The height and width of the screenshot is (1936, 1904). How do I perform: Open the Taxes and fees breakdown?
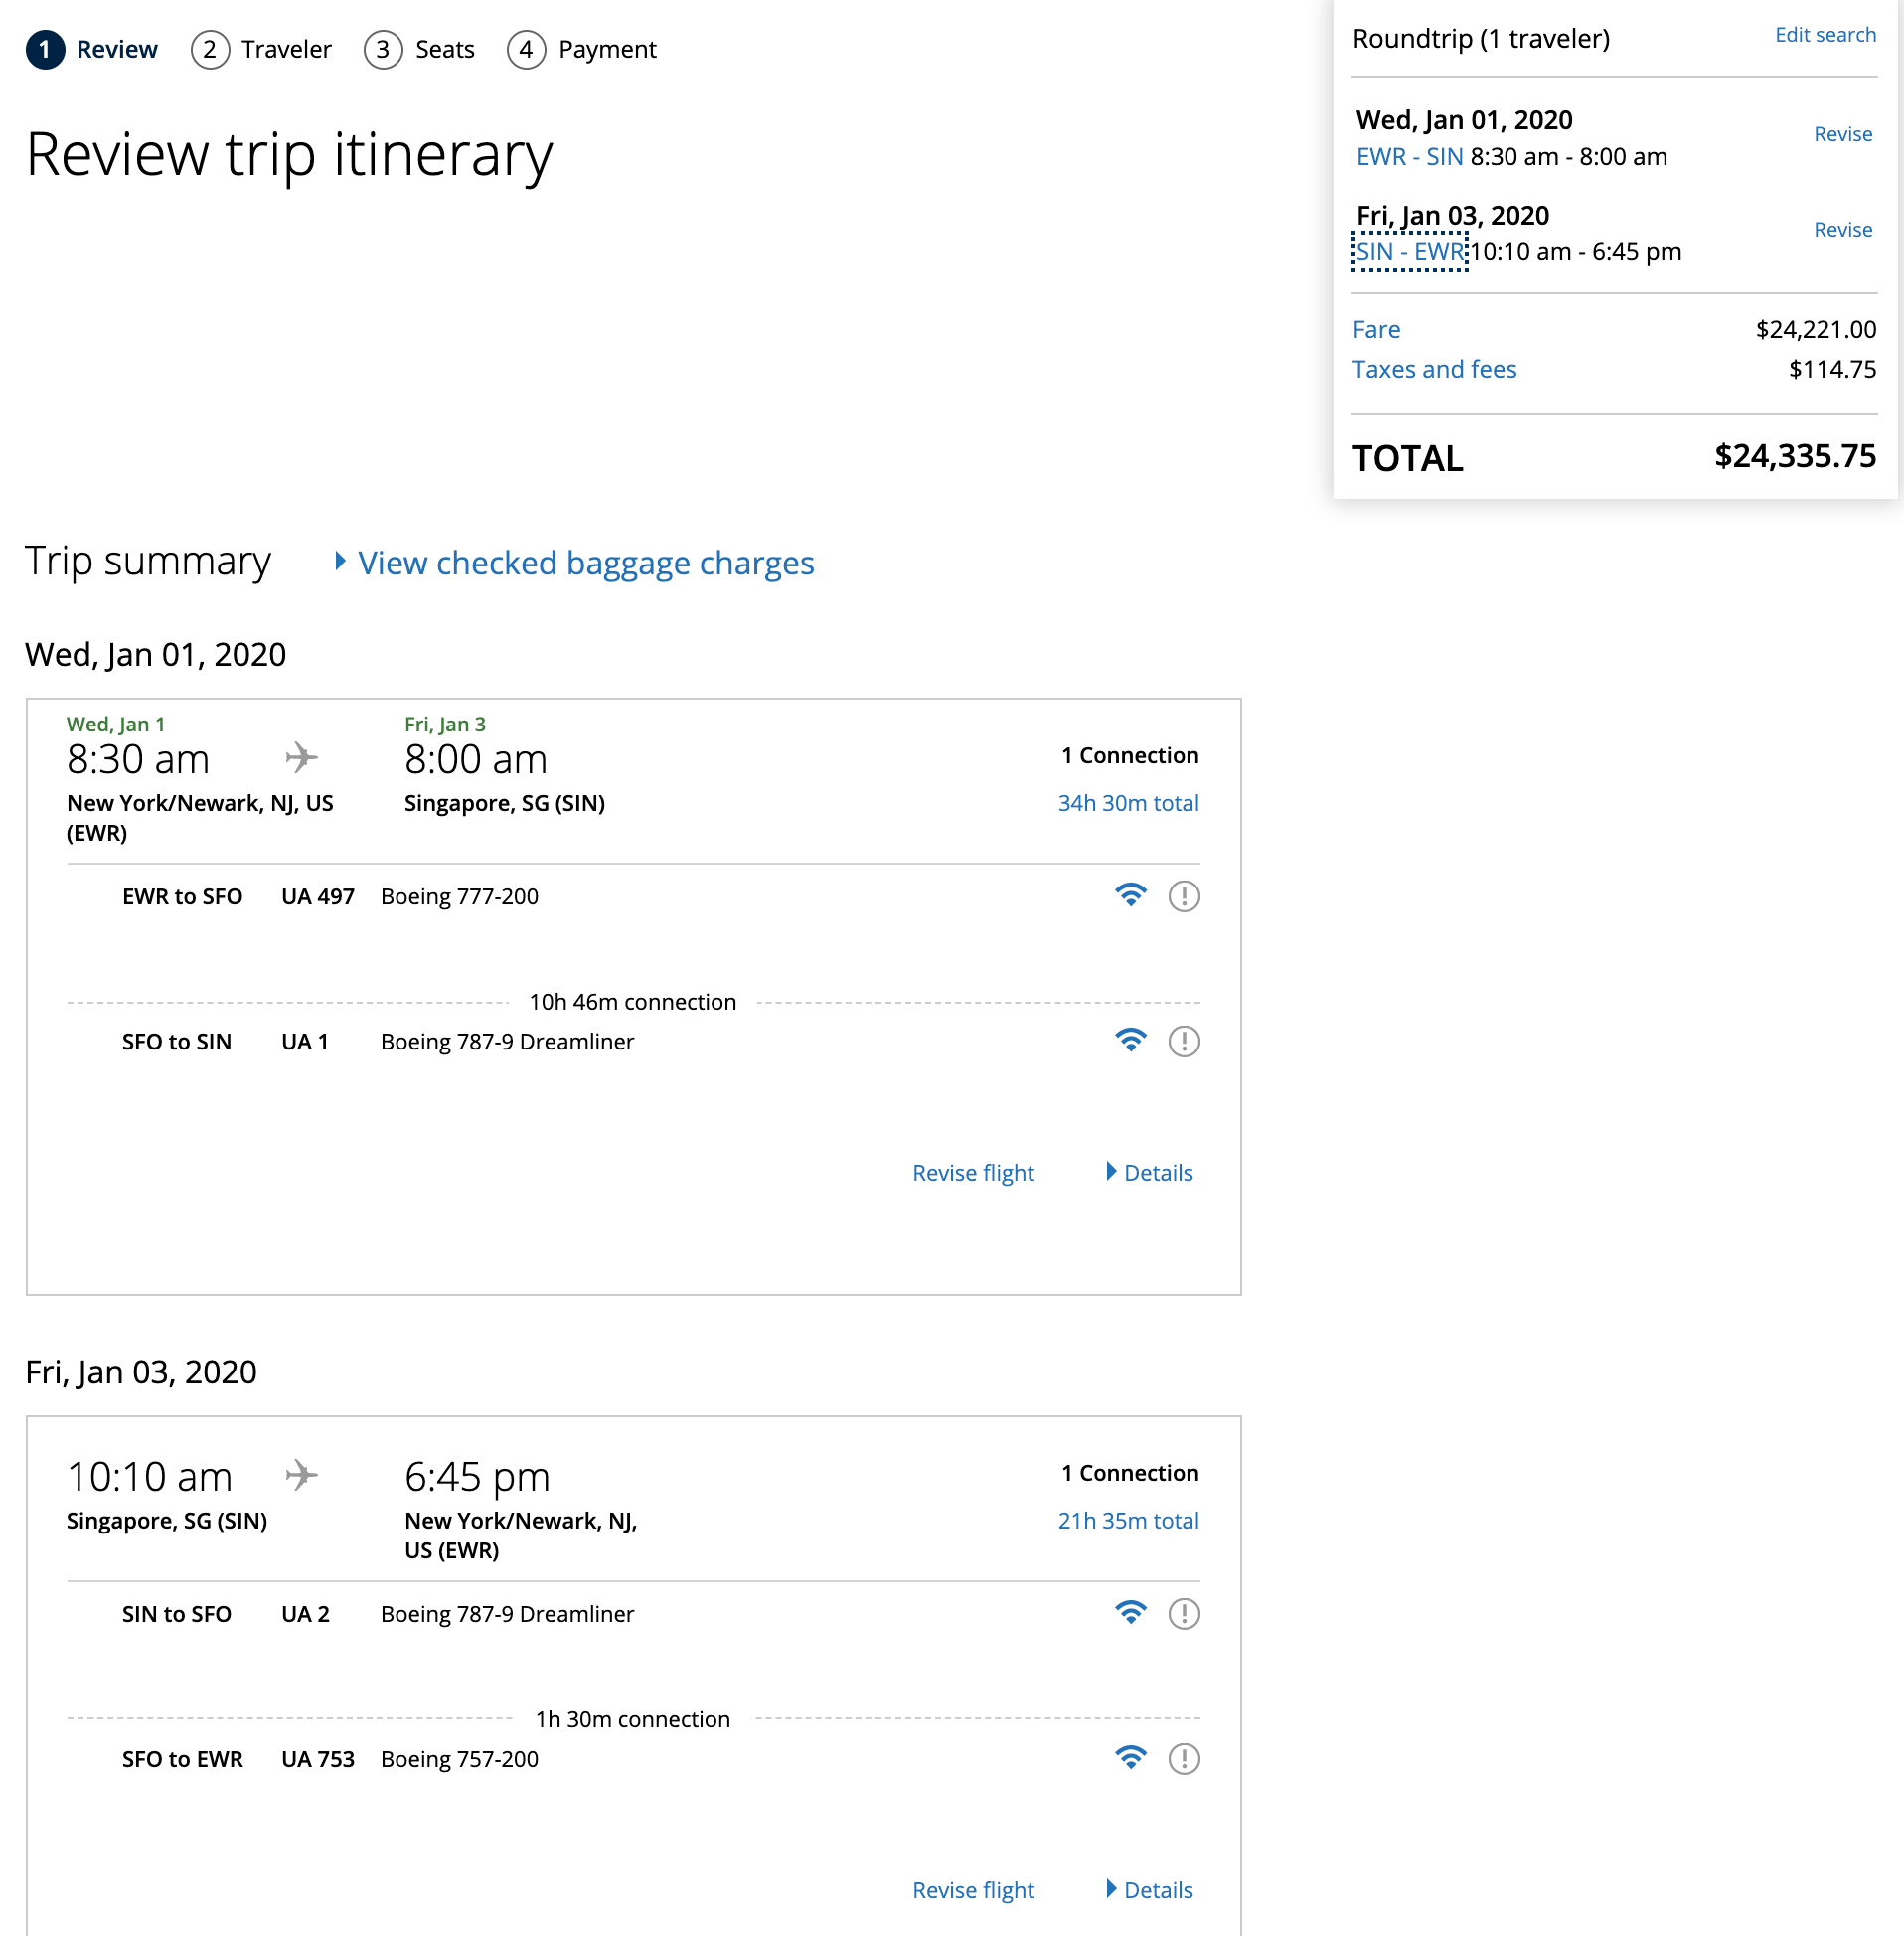1433,369
